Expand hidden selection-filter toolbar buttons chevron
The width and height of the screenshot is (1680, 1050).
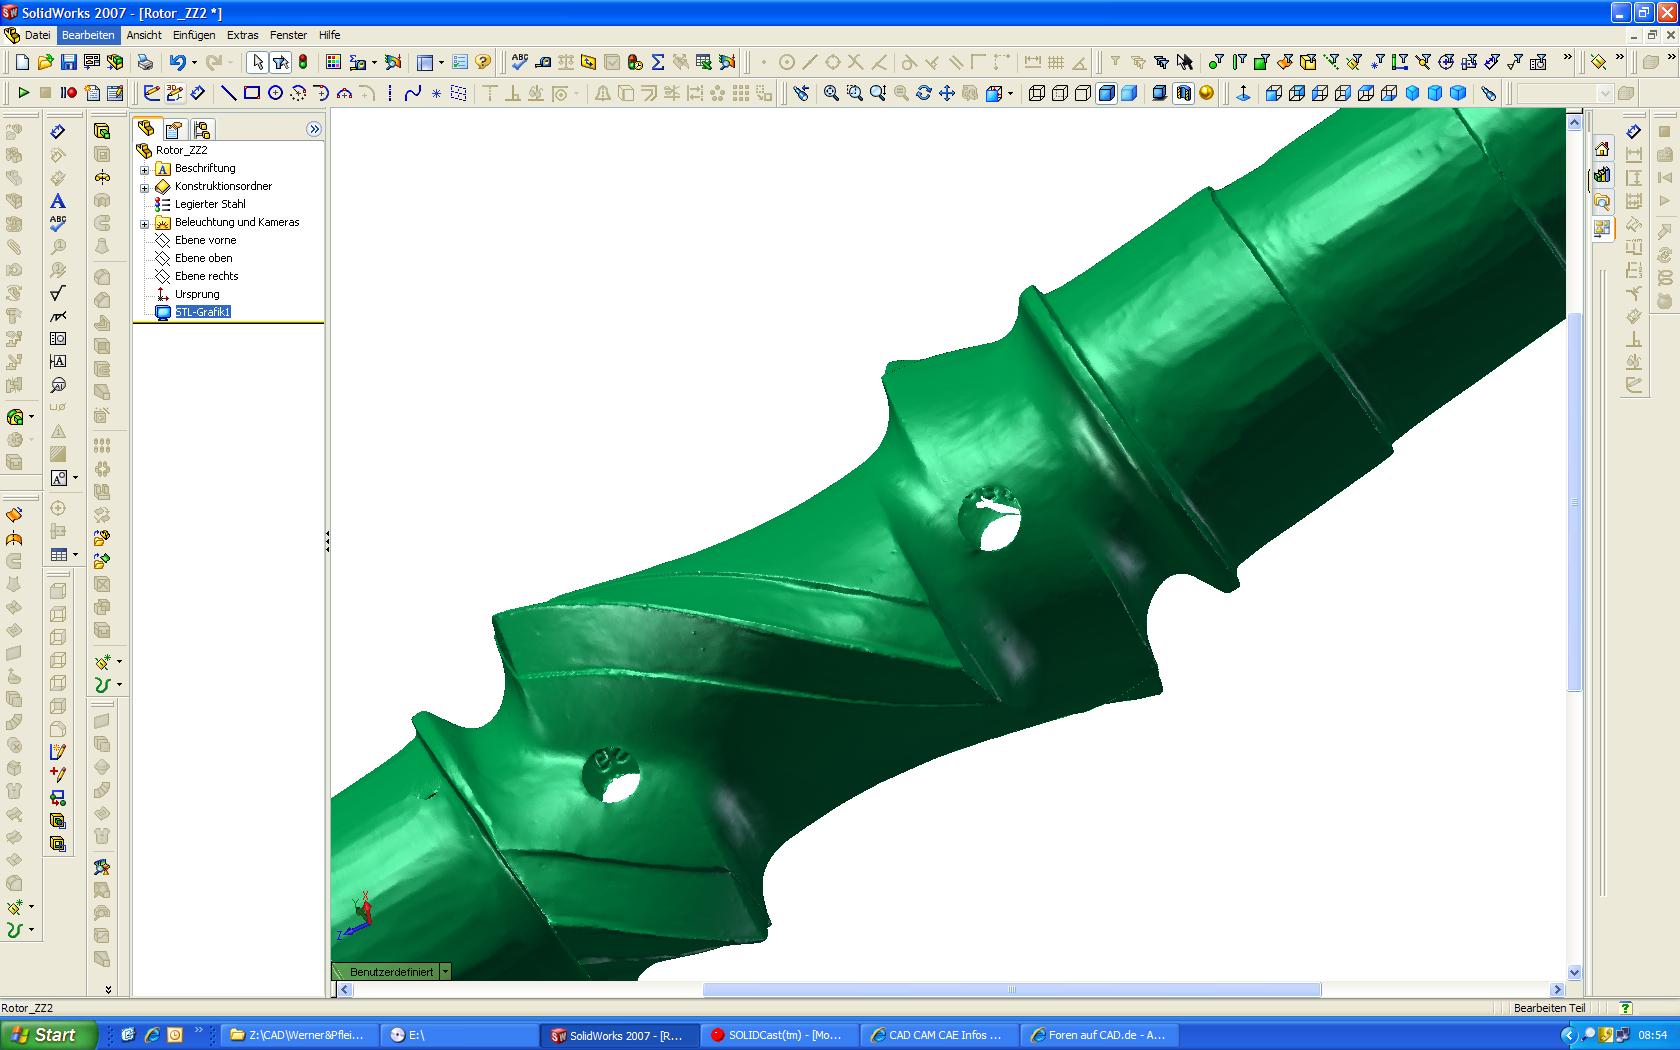click(x=1567, y=59)
